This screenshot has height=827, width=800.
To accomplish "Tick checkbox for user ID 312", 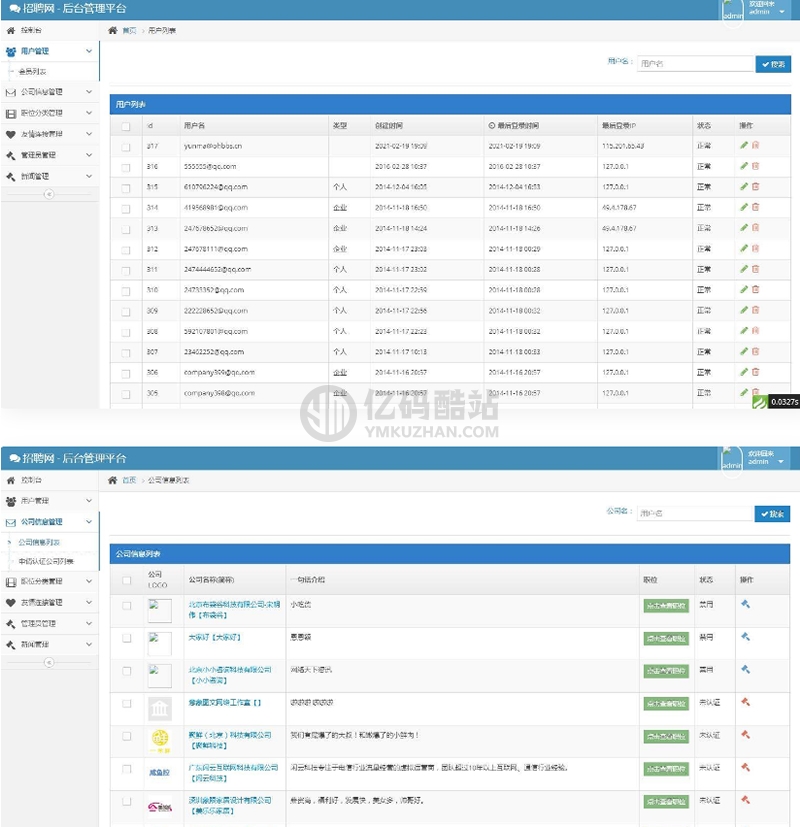I will click(126, 250).
